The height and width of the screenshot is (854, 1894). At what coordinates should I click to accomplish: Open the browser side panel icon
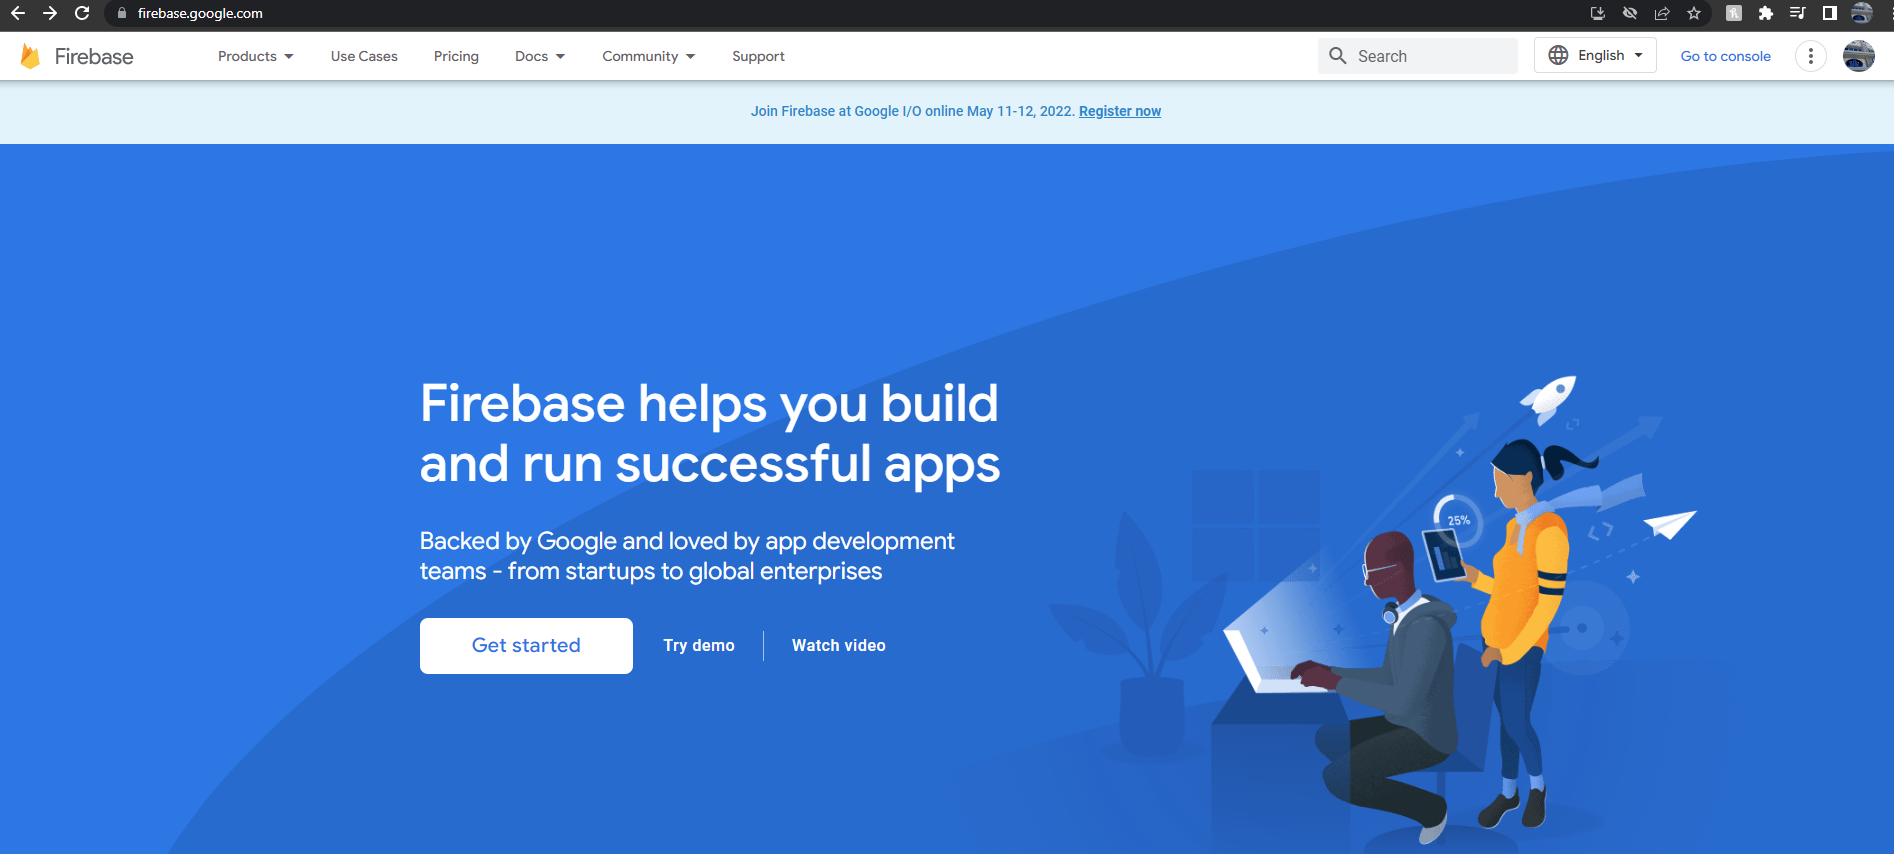coord(1829,13)
